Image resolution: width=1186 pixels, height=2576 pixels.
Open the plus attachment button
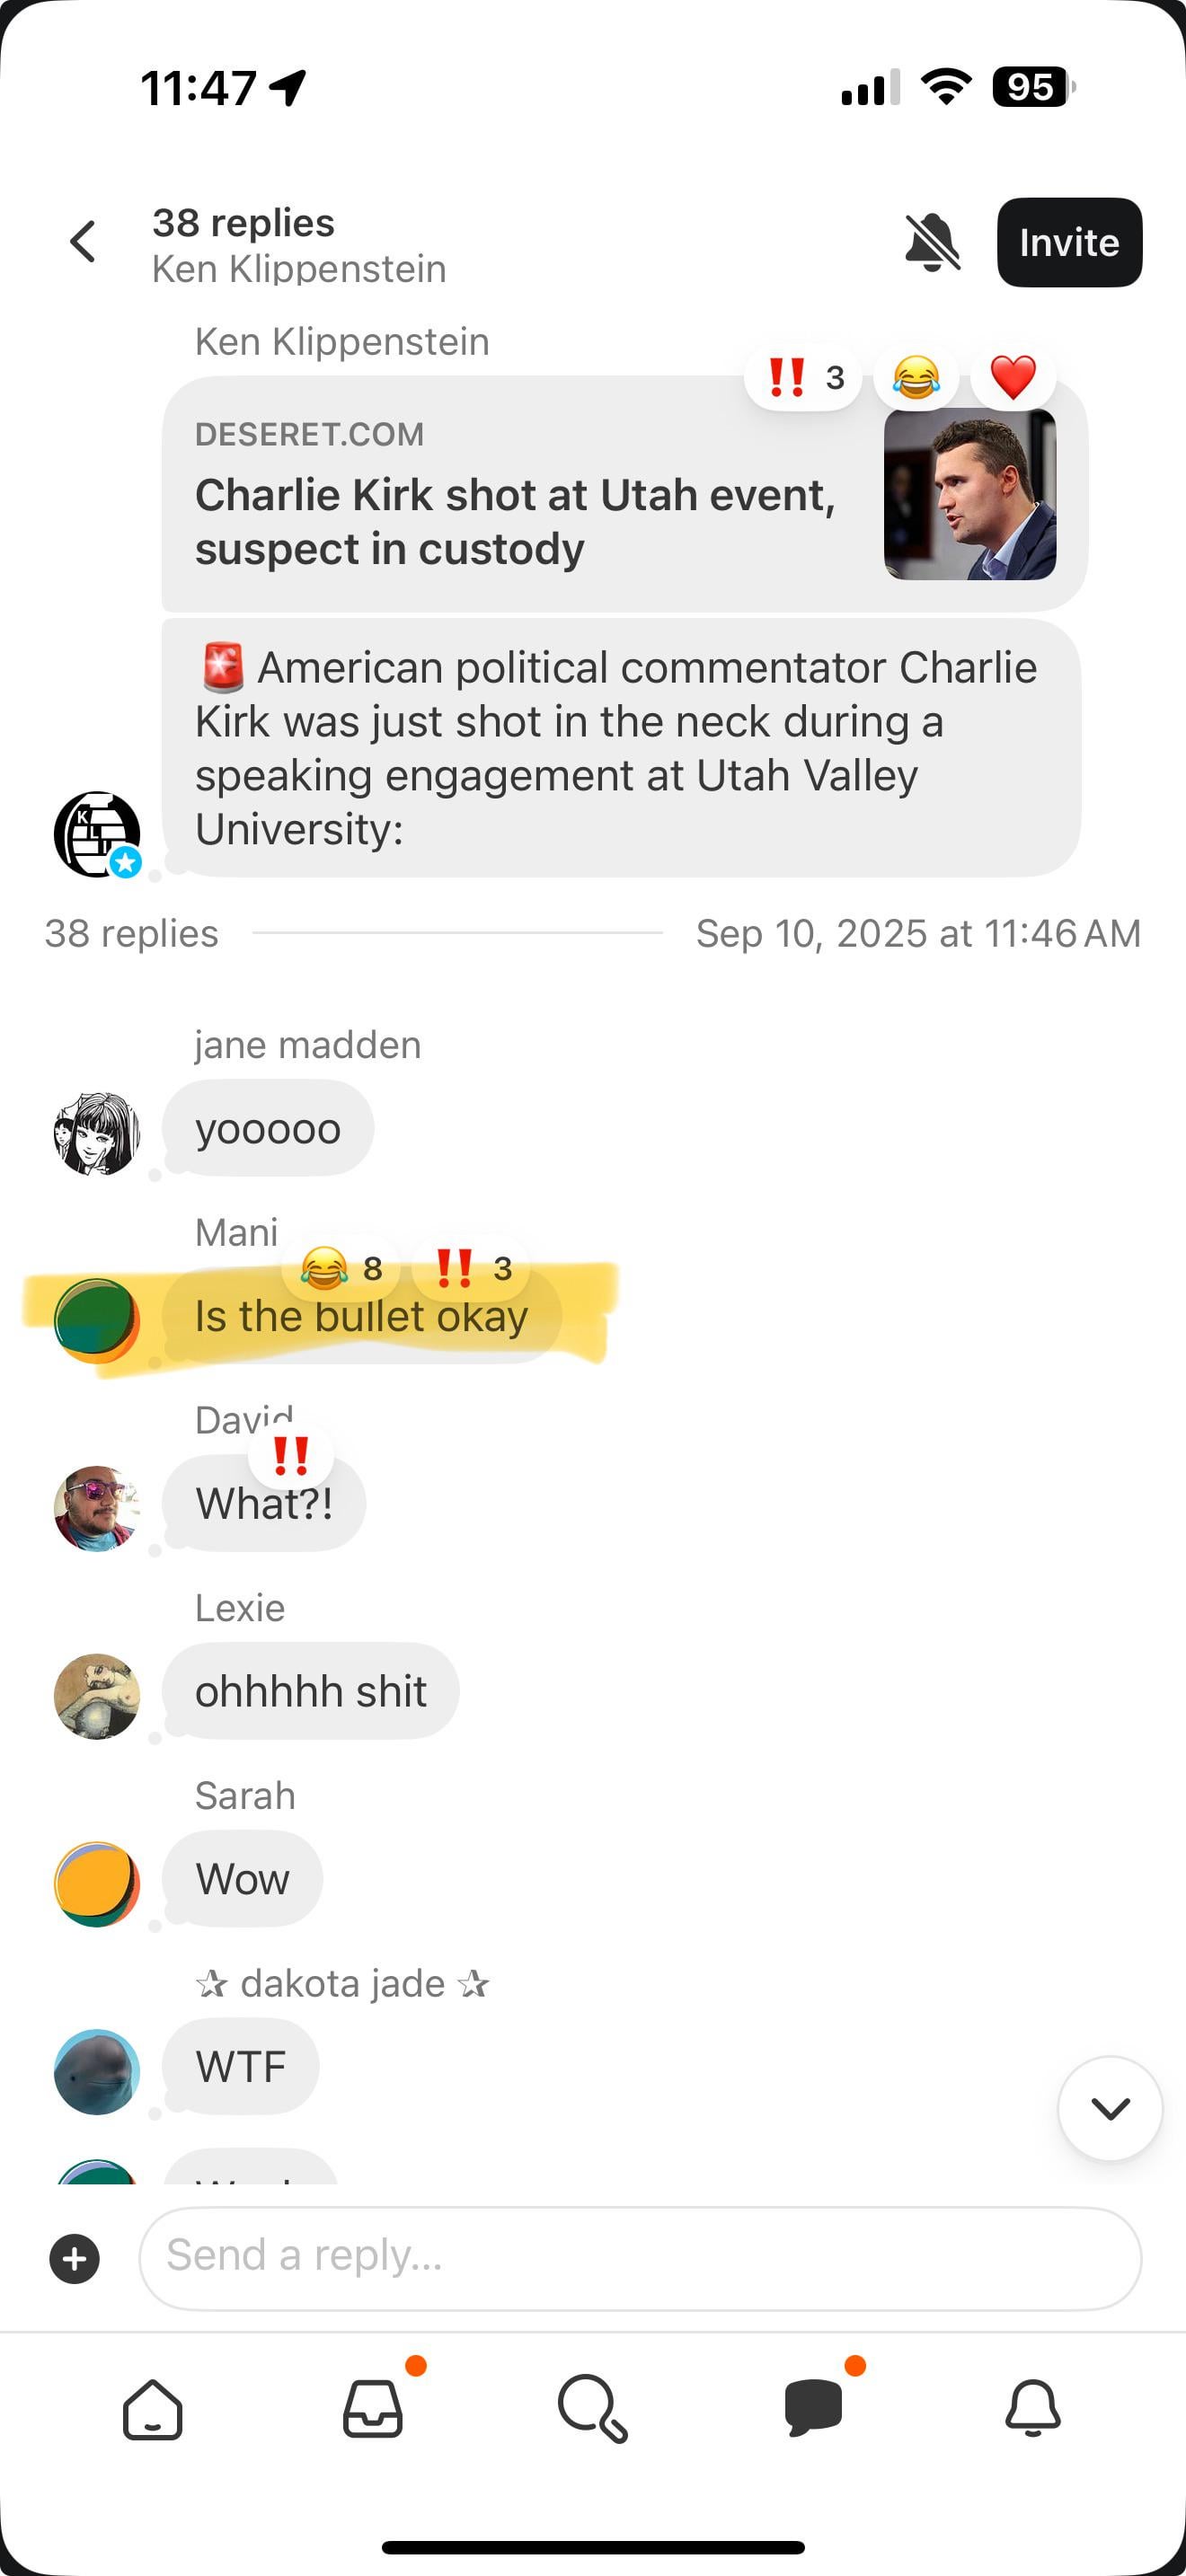tap(75, 2258)
